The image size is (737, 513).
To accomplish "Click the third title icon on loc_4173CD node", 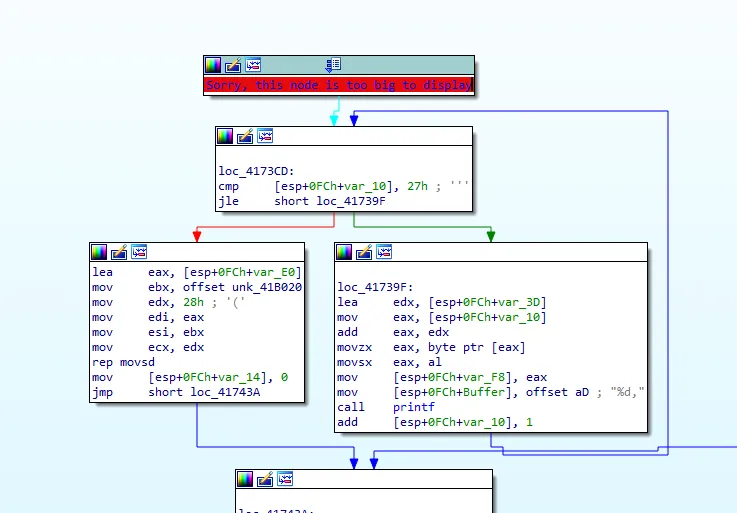I will pos(265,136).
